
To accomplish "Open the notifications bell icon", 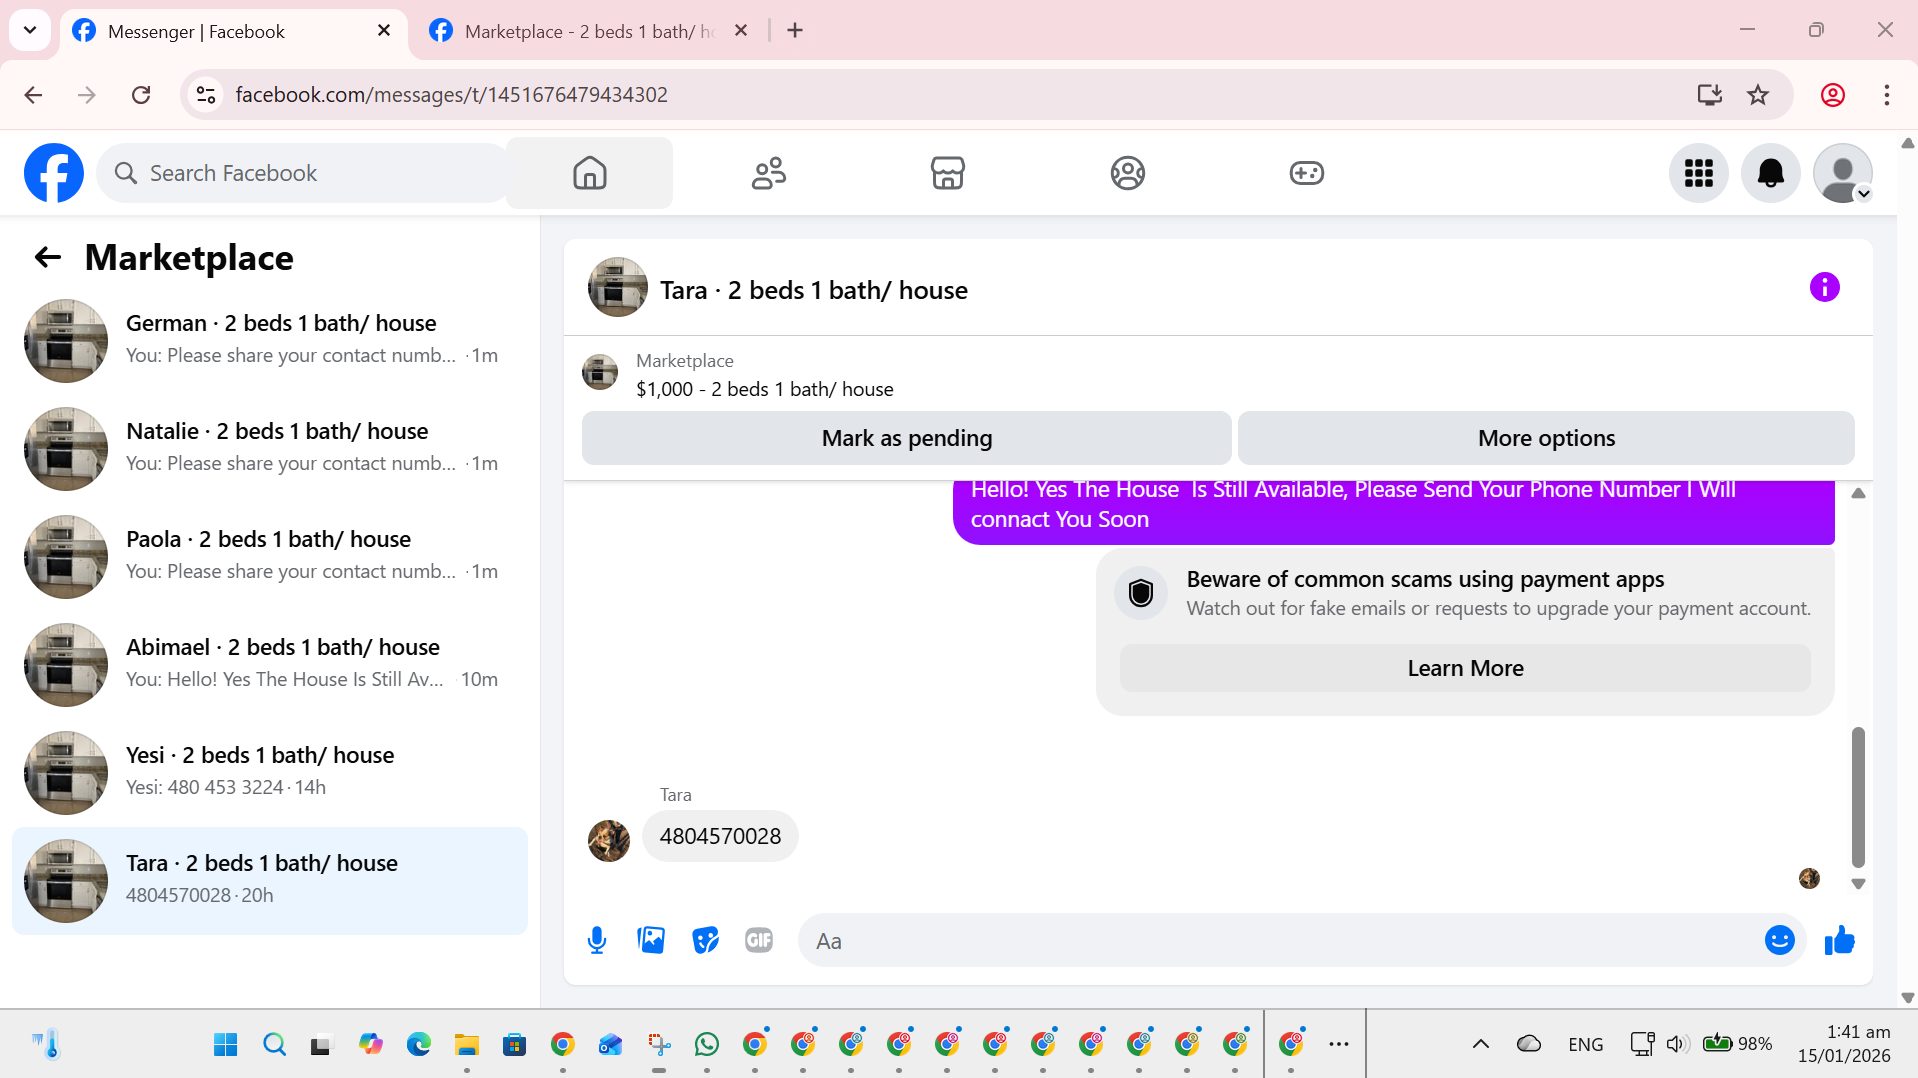I will point(1770,173).
